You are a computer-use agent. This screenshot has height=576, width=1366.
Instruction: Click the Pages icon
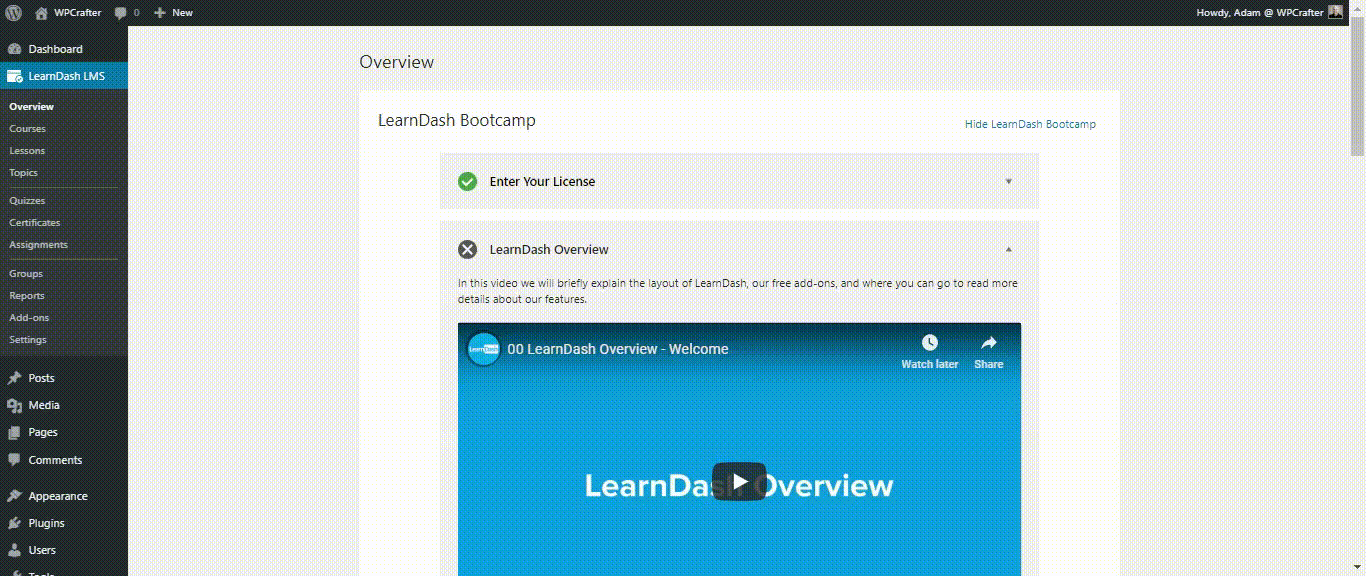[x=14, y=432]
